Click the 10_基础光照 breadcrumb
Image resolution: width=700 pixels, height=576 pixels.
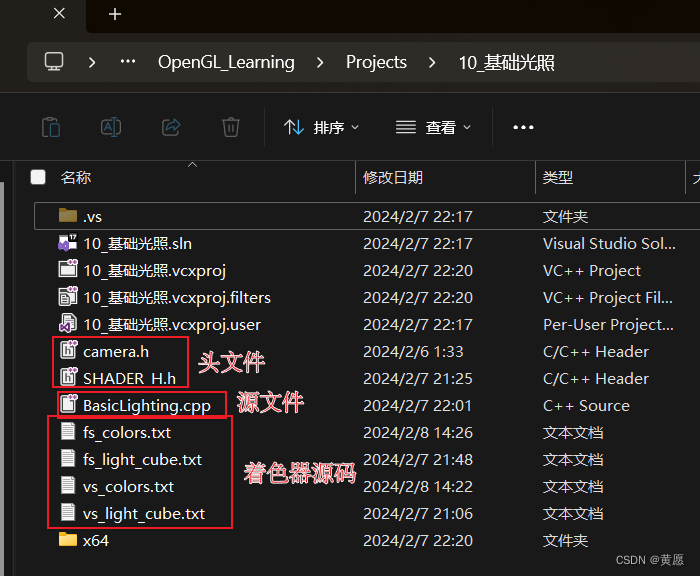click(507, 63)
